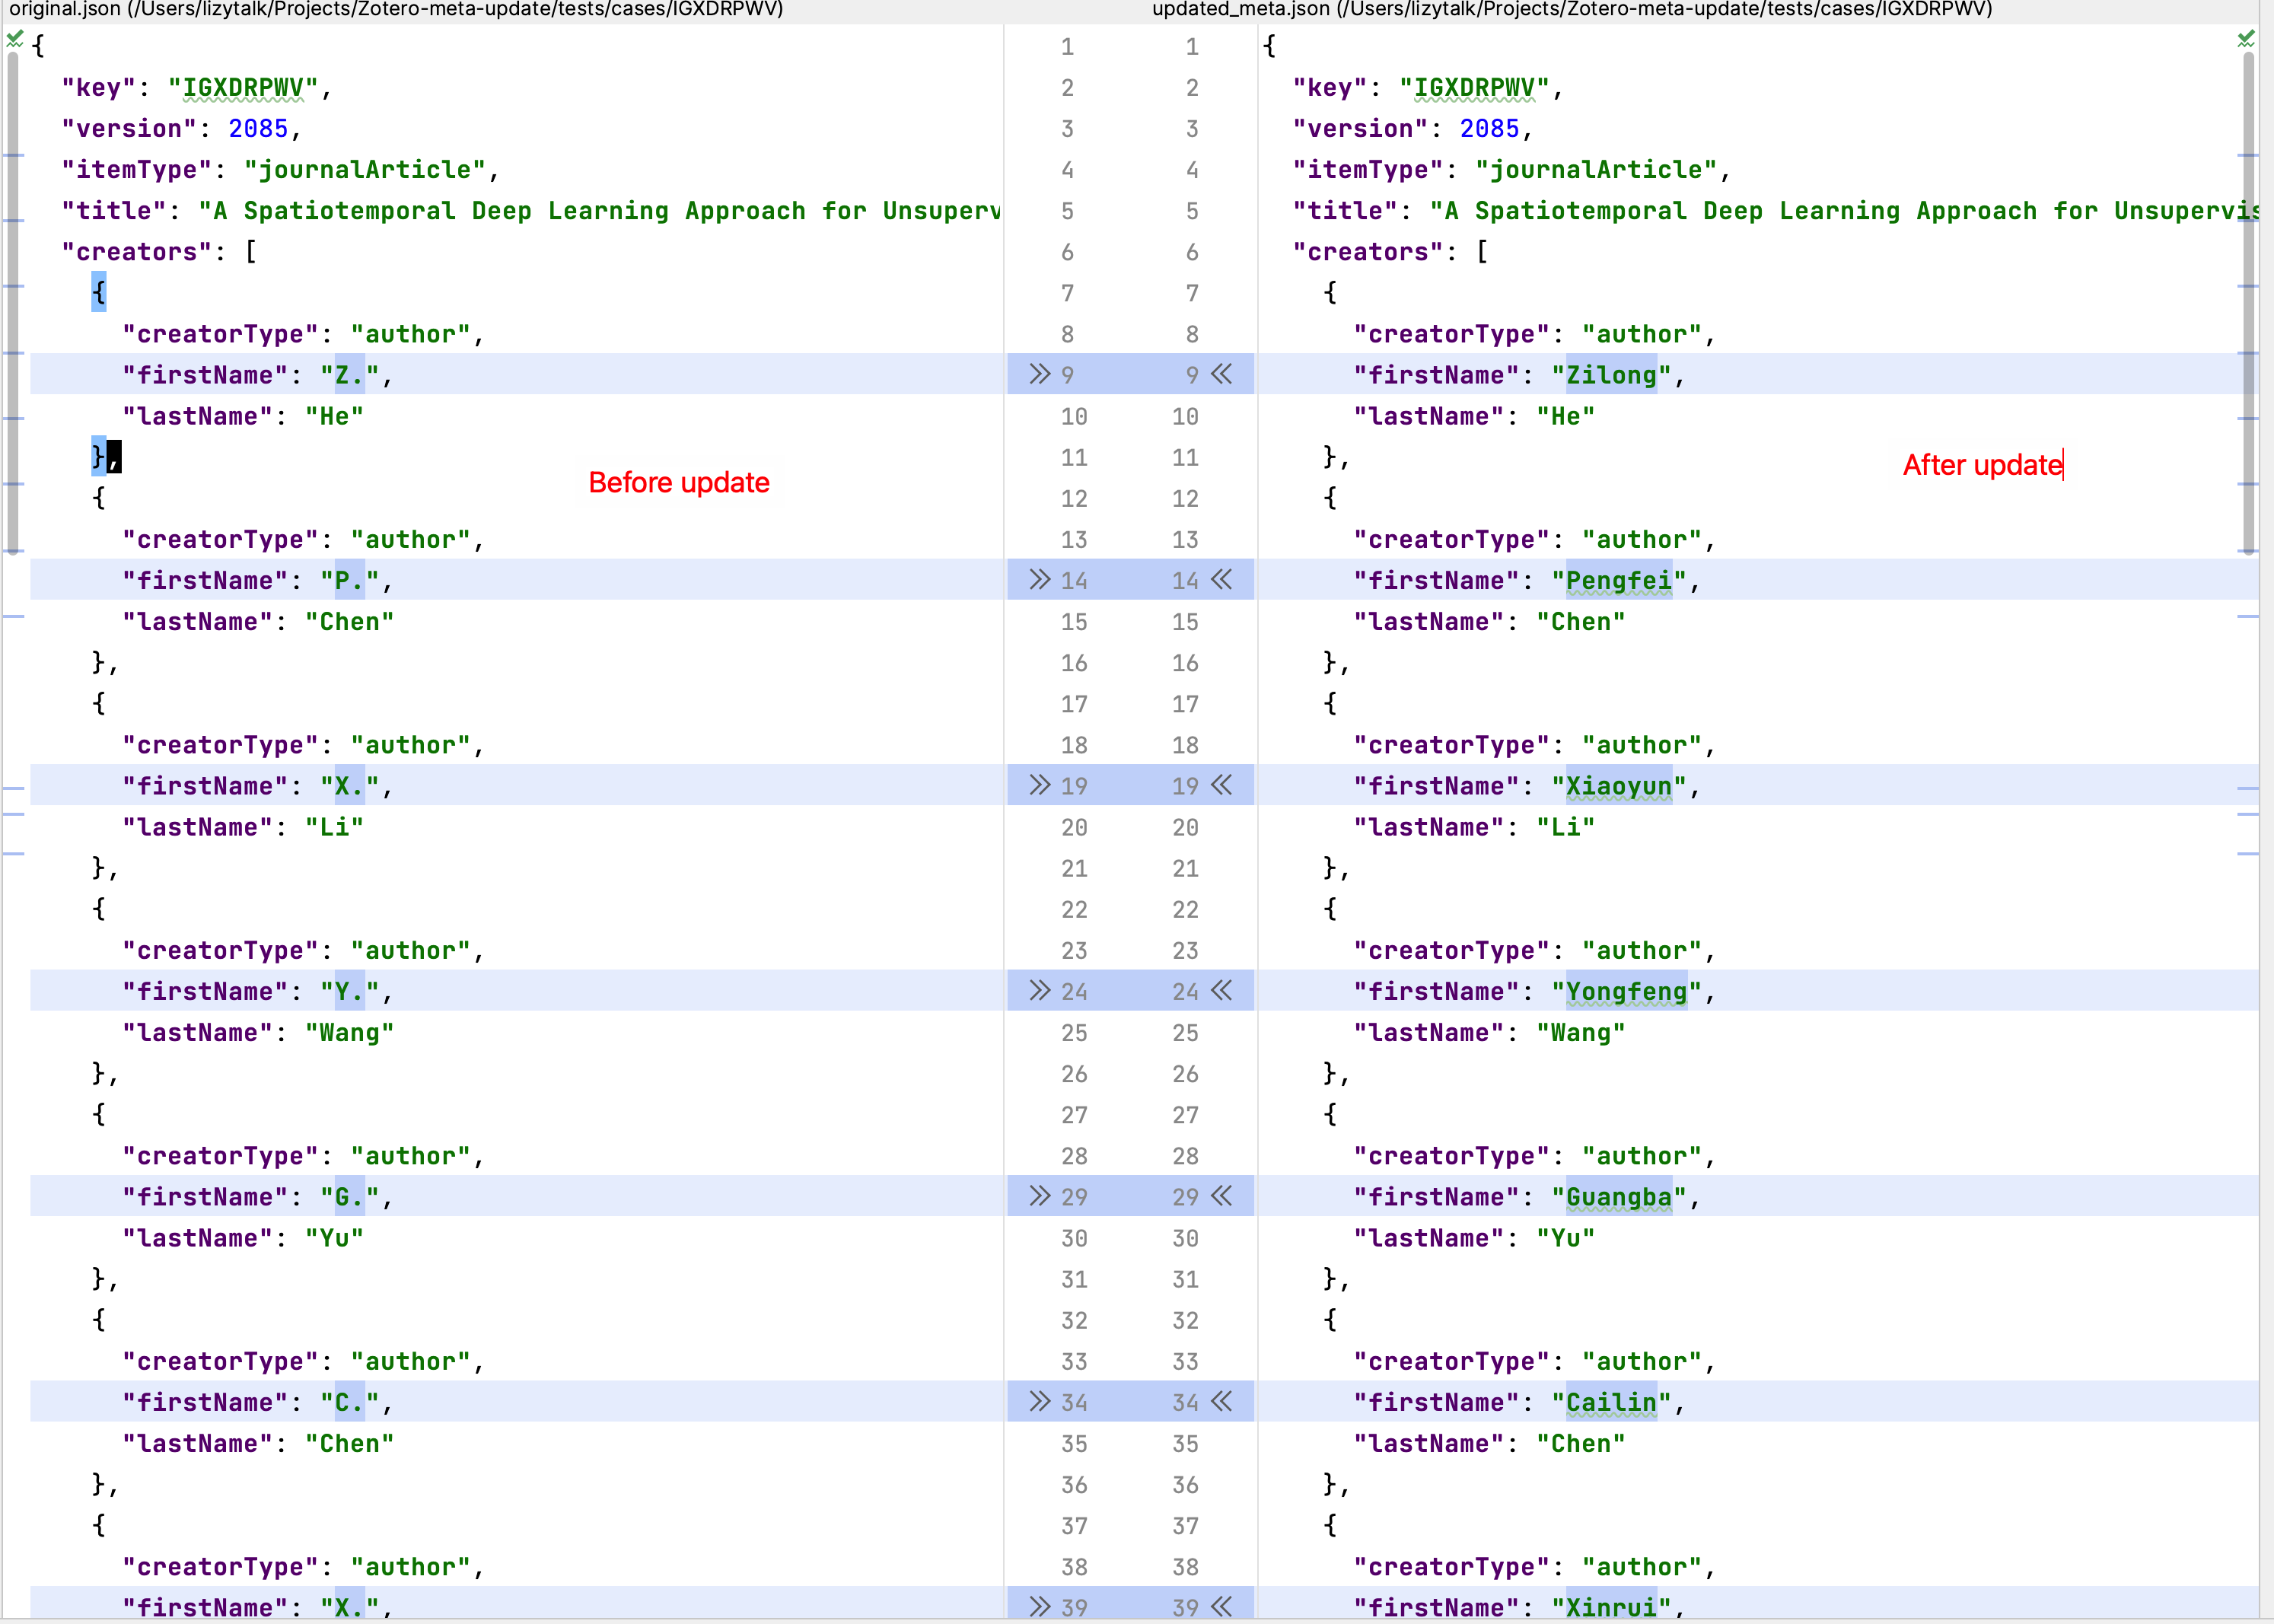Image resolution: width=2274 pixels, height=1624 pixels.
Task: Click the >> arrow on line 29
Action: (x=1040, y=1196)
